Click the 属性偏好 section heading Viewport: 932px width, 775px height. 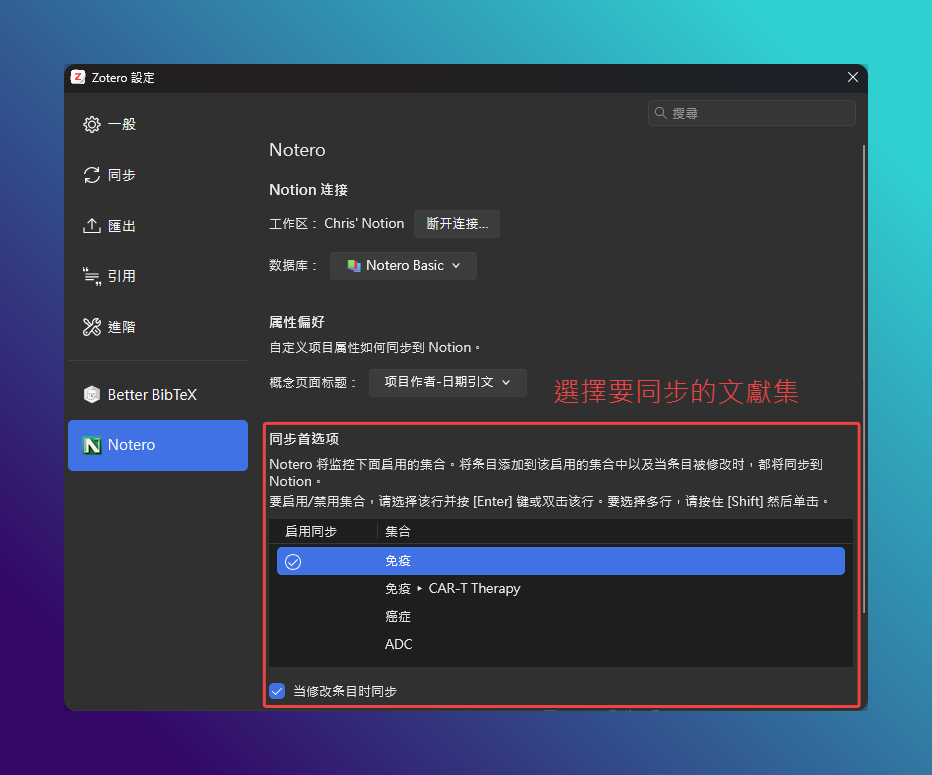[297, 322]
